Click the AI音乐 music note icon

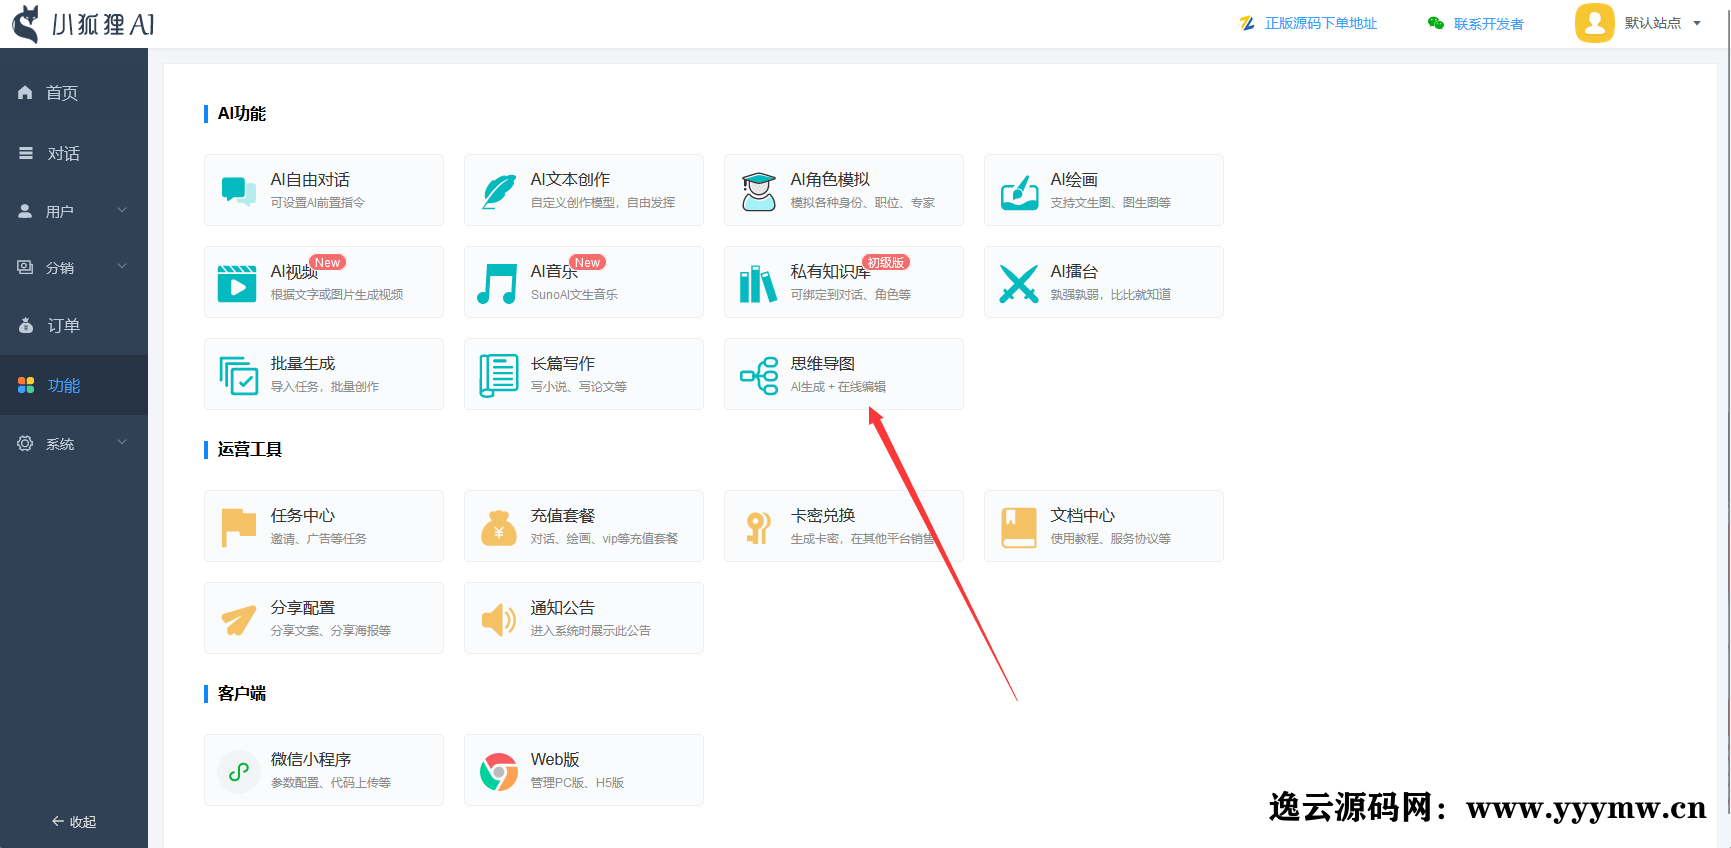point(497,283)
